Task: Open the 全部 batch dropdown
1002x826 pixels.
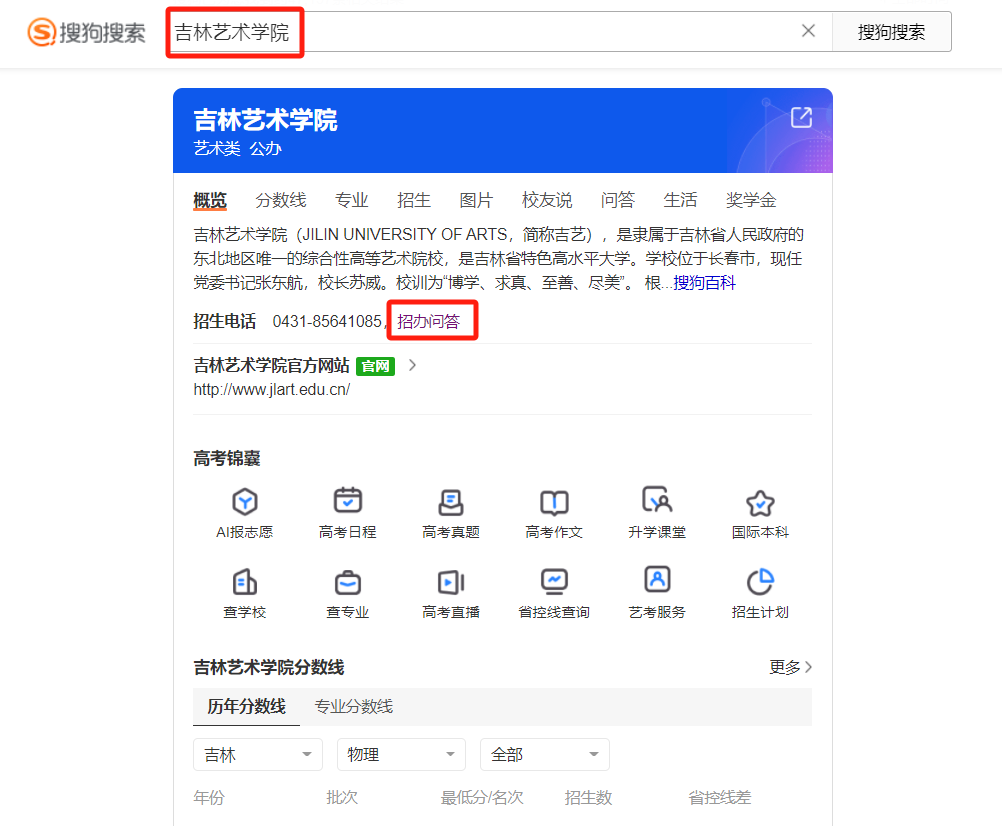Action: 545,754
